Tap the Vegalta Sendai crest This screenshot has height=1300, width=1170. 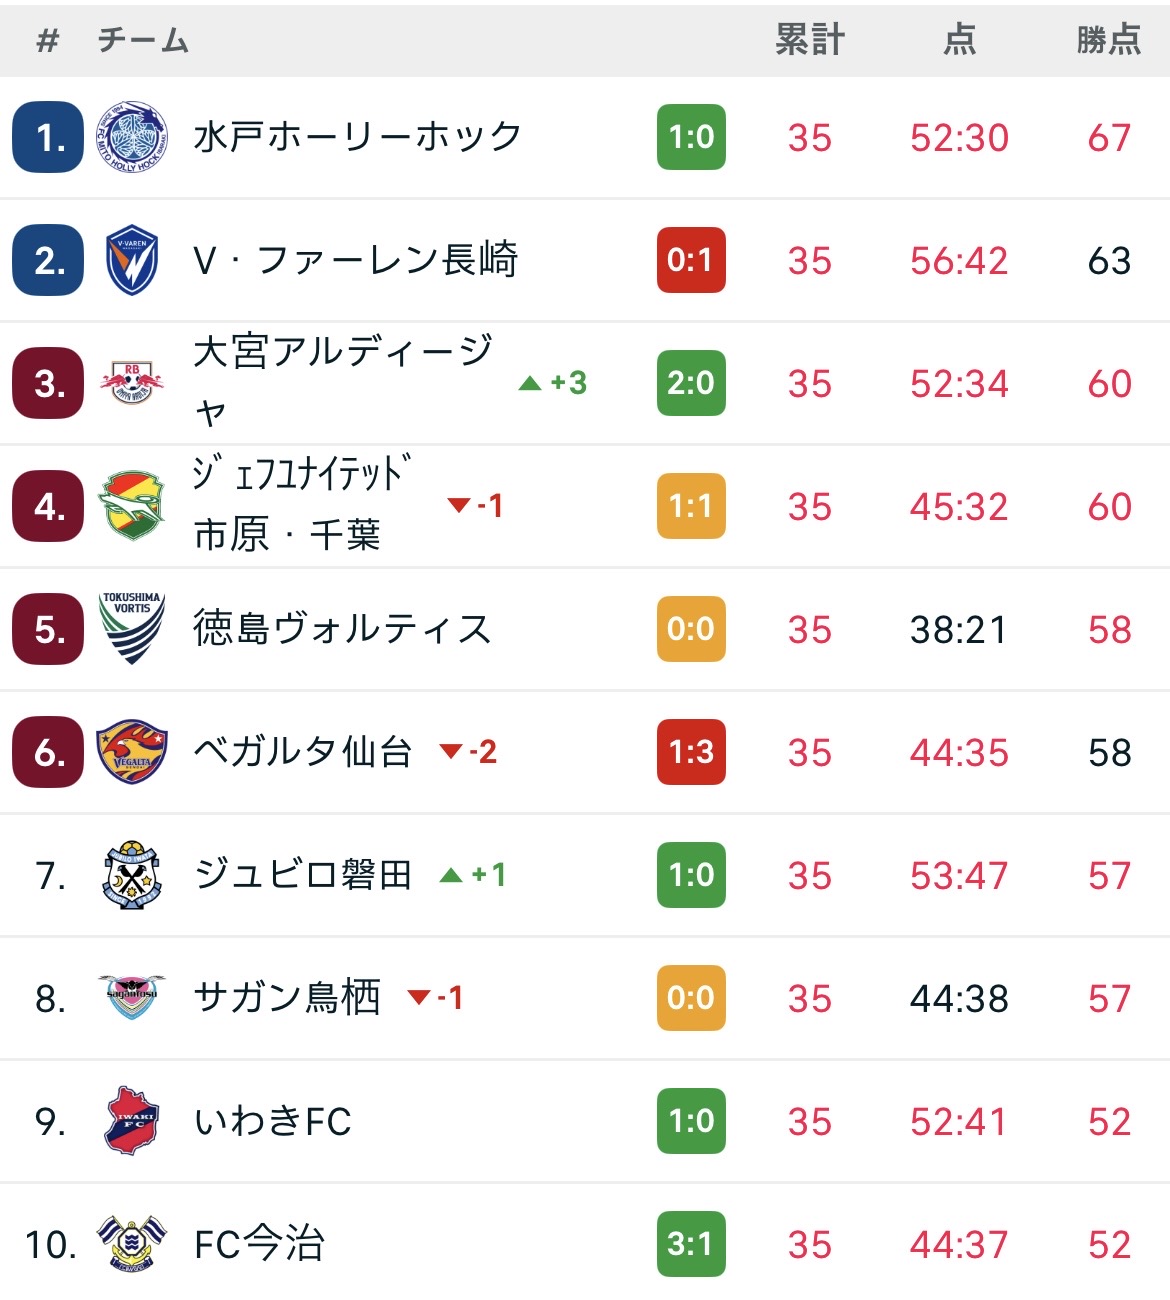point(132,752)
